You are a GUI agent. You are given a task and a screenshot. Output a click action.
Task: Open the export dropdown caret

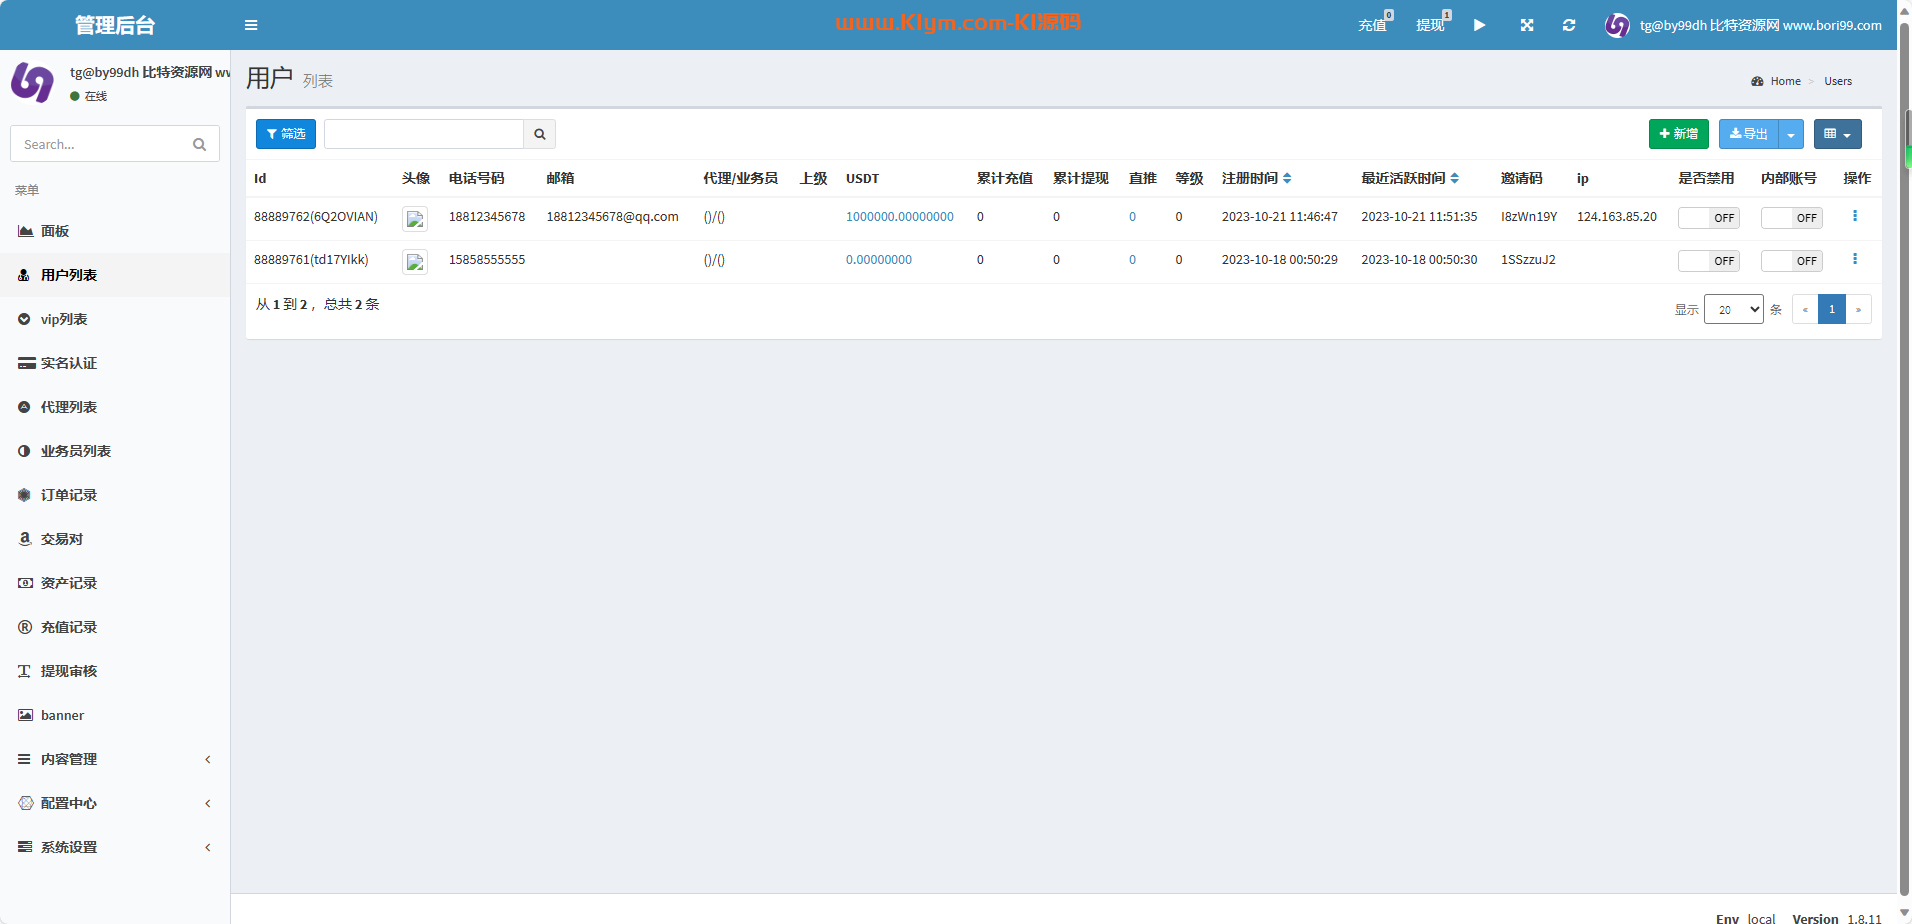point(1791,134)
